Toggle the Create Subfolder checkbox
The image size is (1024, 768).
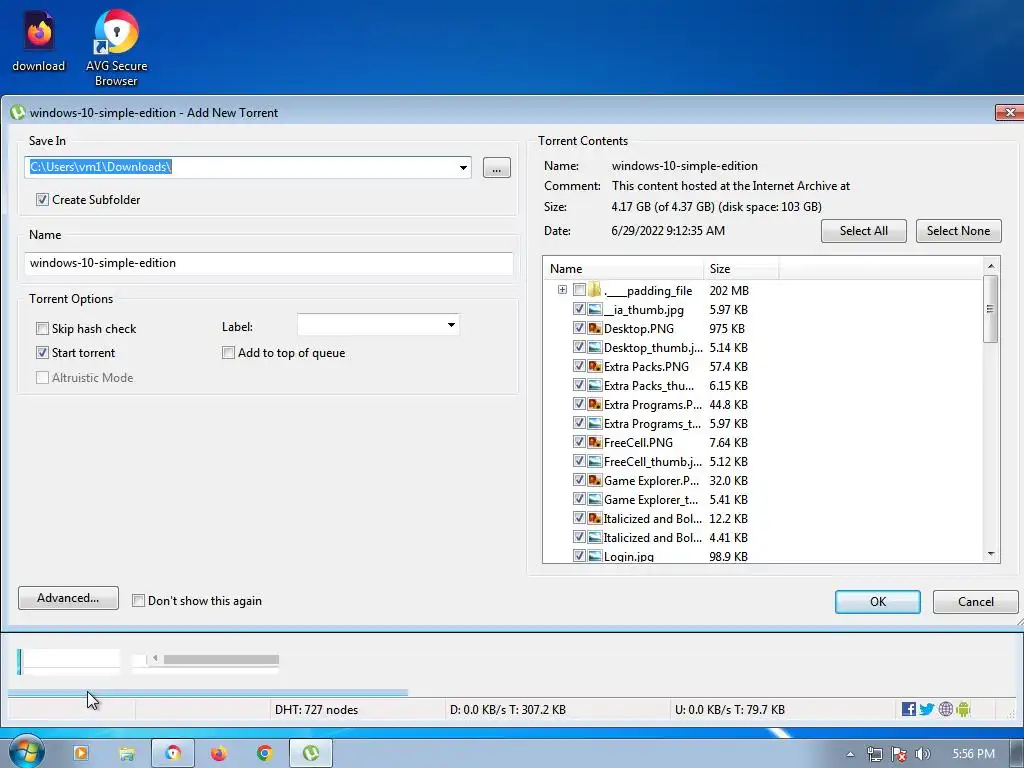42,200
